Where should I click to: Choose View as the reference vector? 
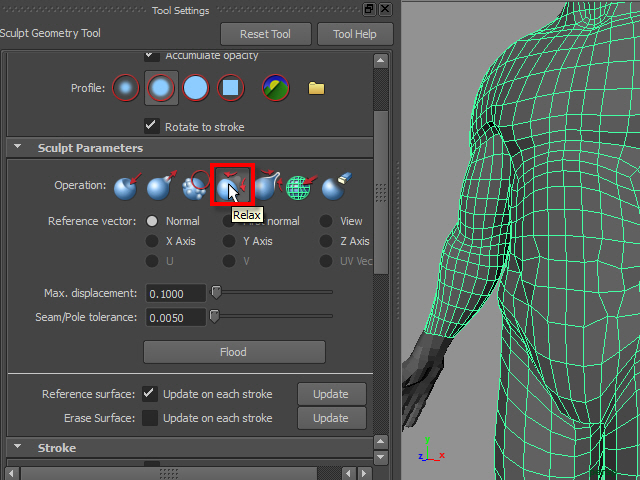[326, 221]
